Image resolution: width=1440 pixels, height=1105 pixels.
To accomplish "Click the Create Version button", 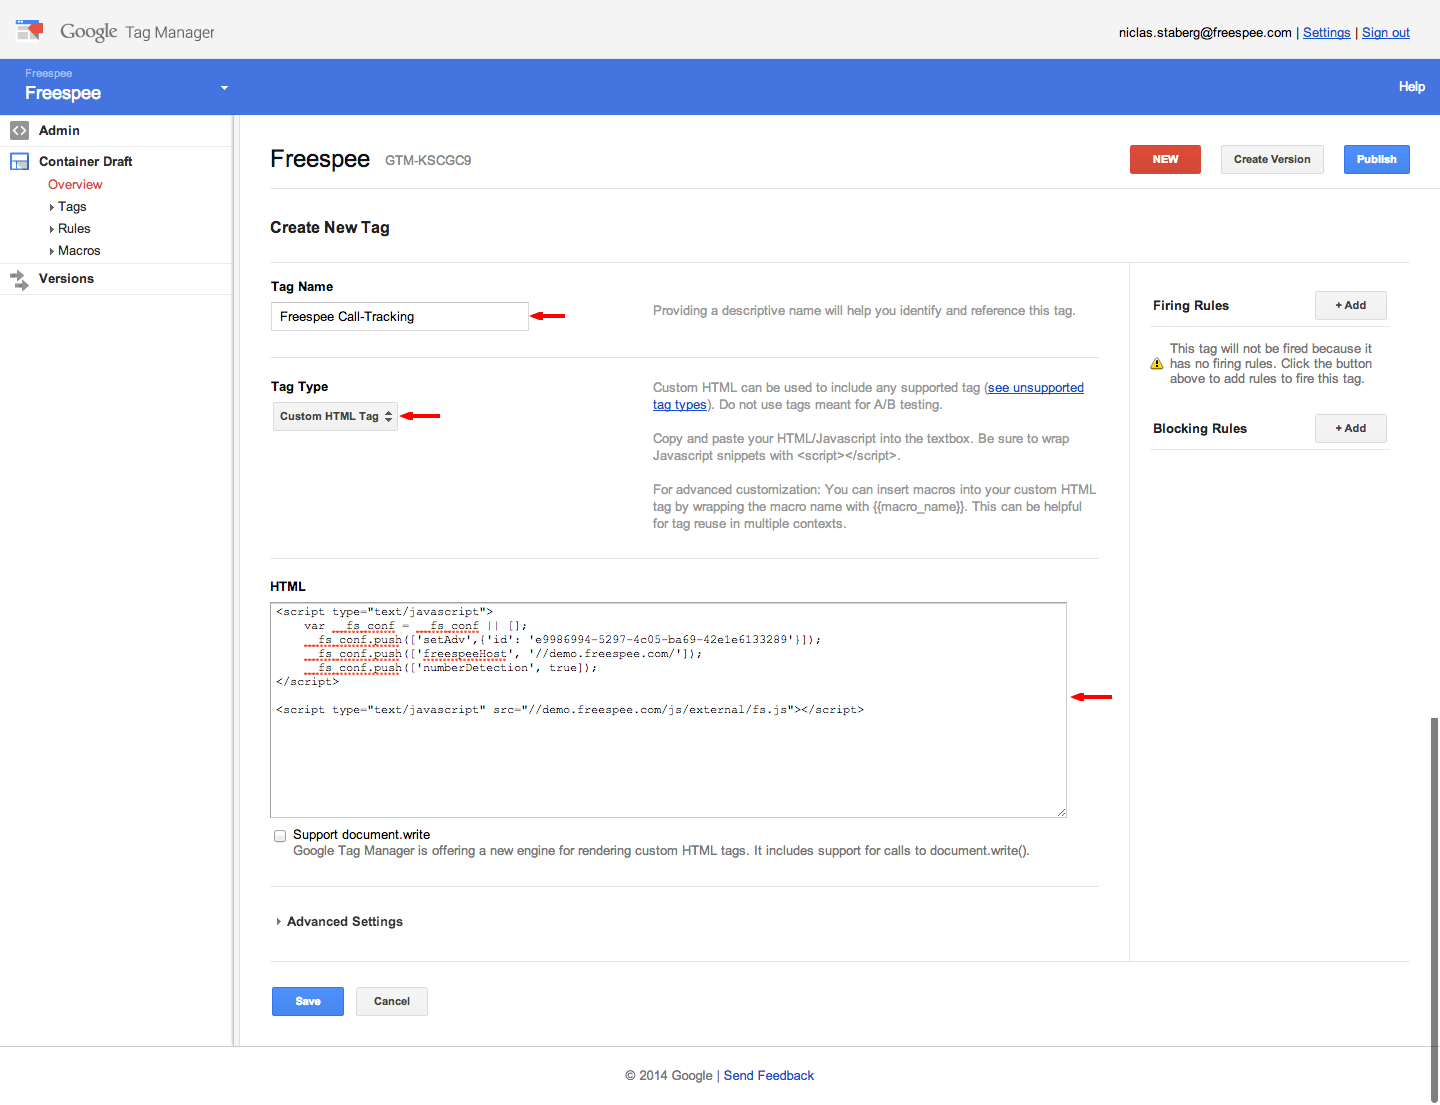I will click(1272, 159).
